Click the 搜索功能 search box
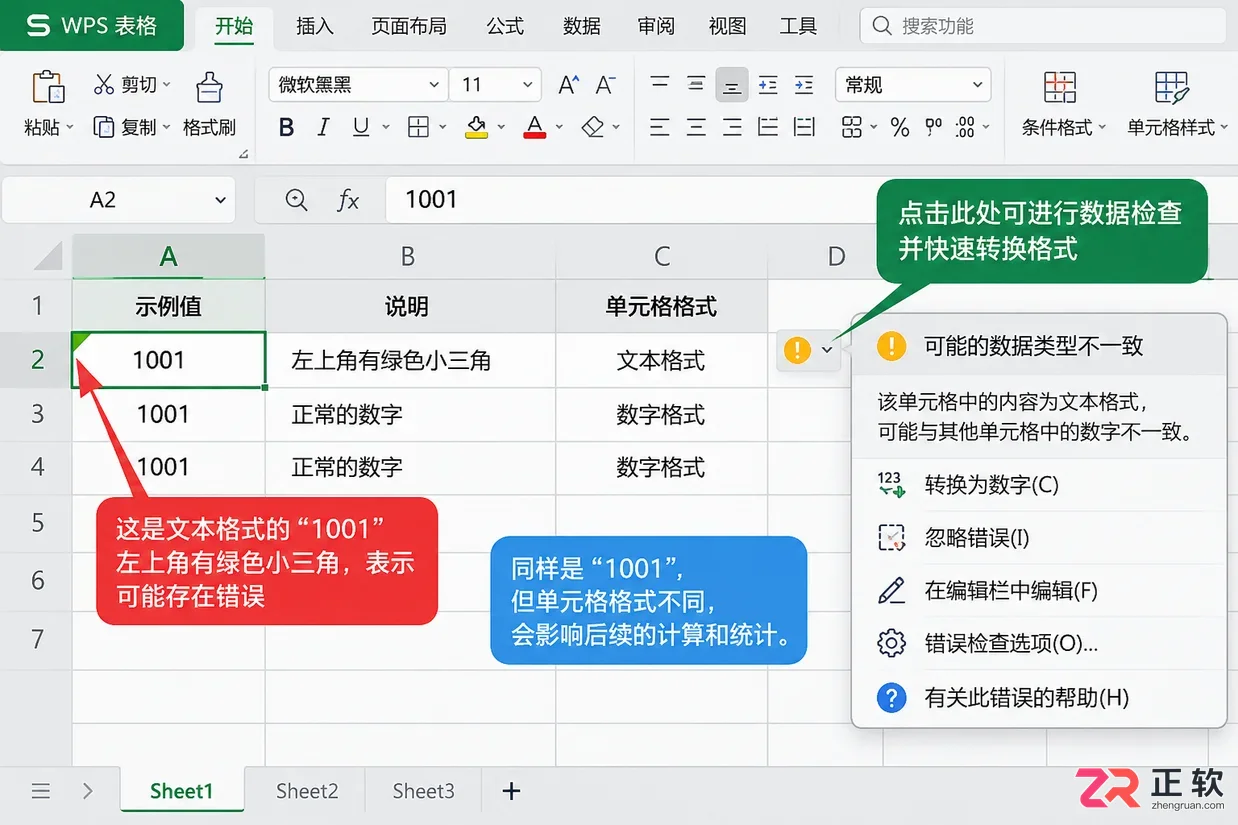The height and width of the screenshot is (825, 1238). (1041, 26)
